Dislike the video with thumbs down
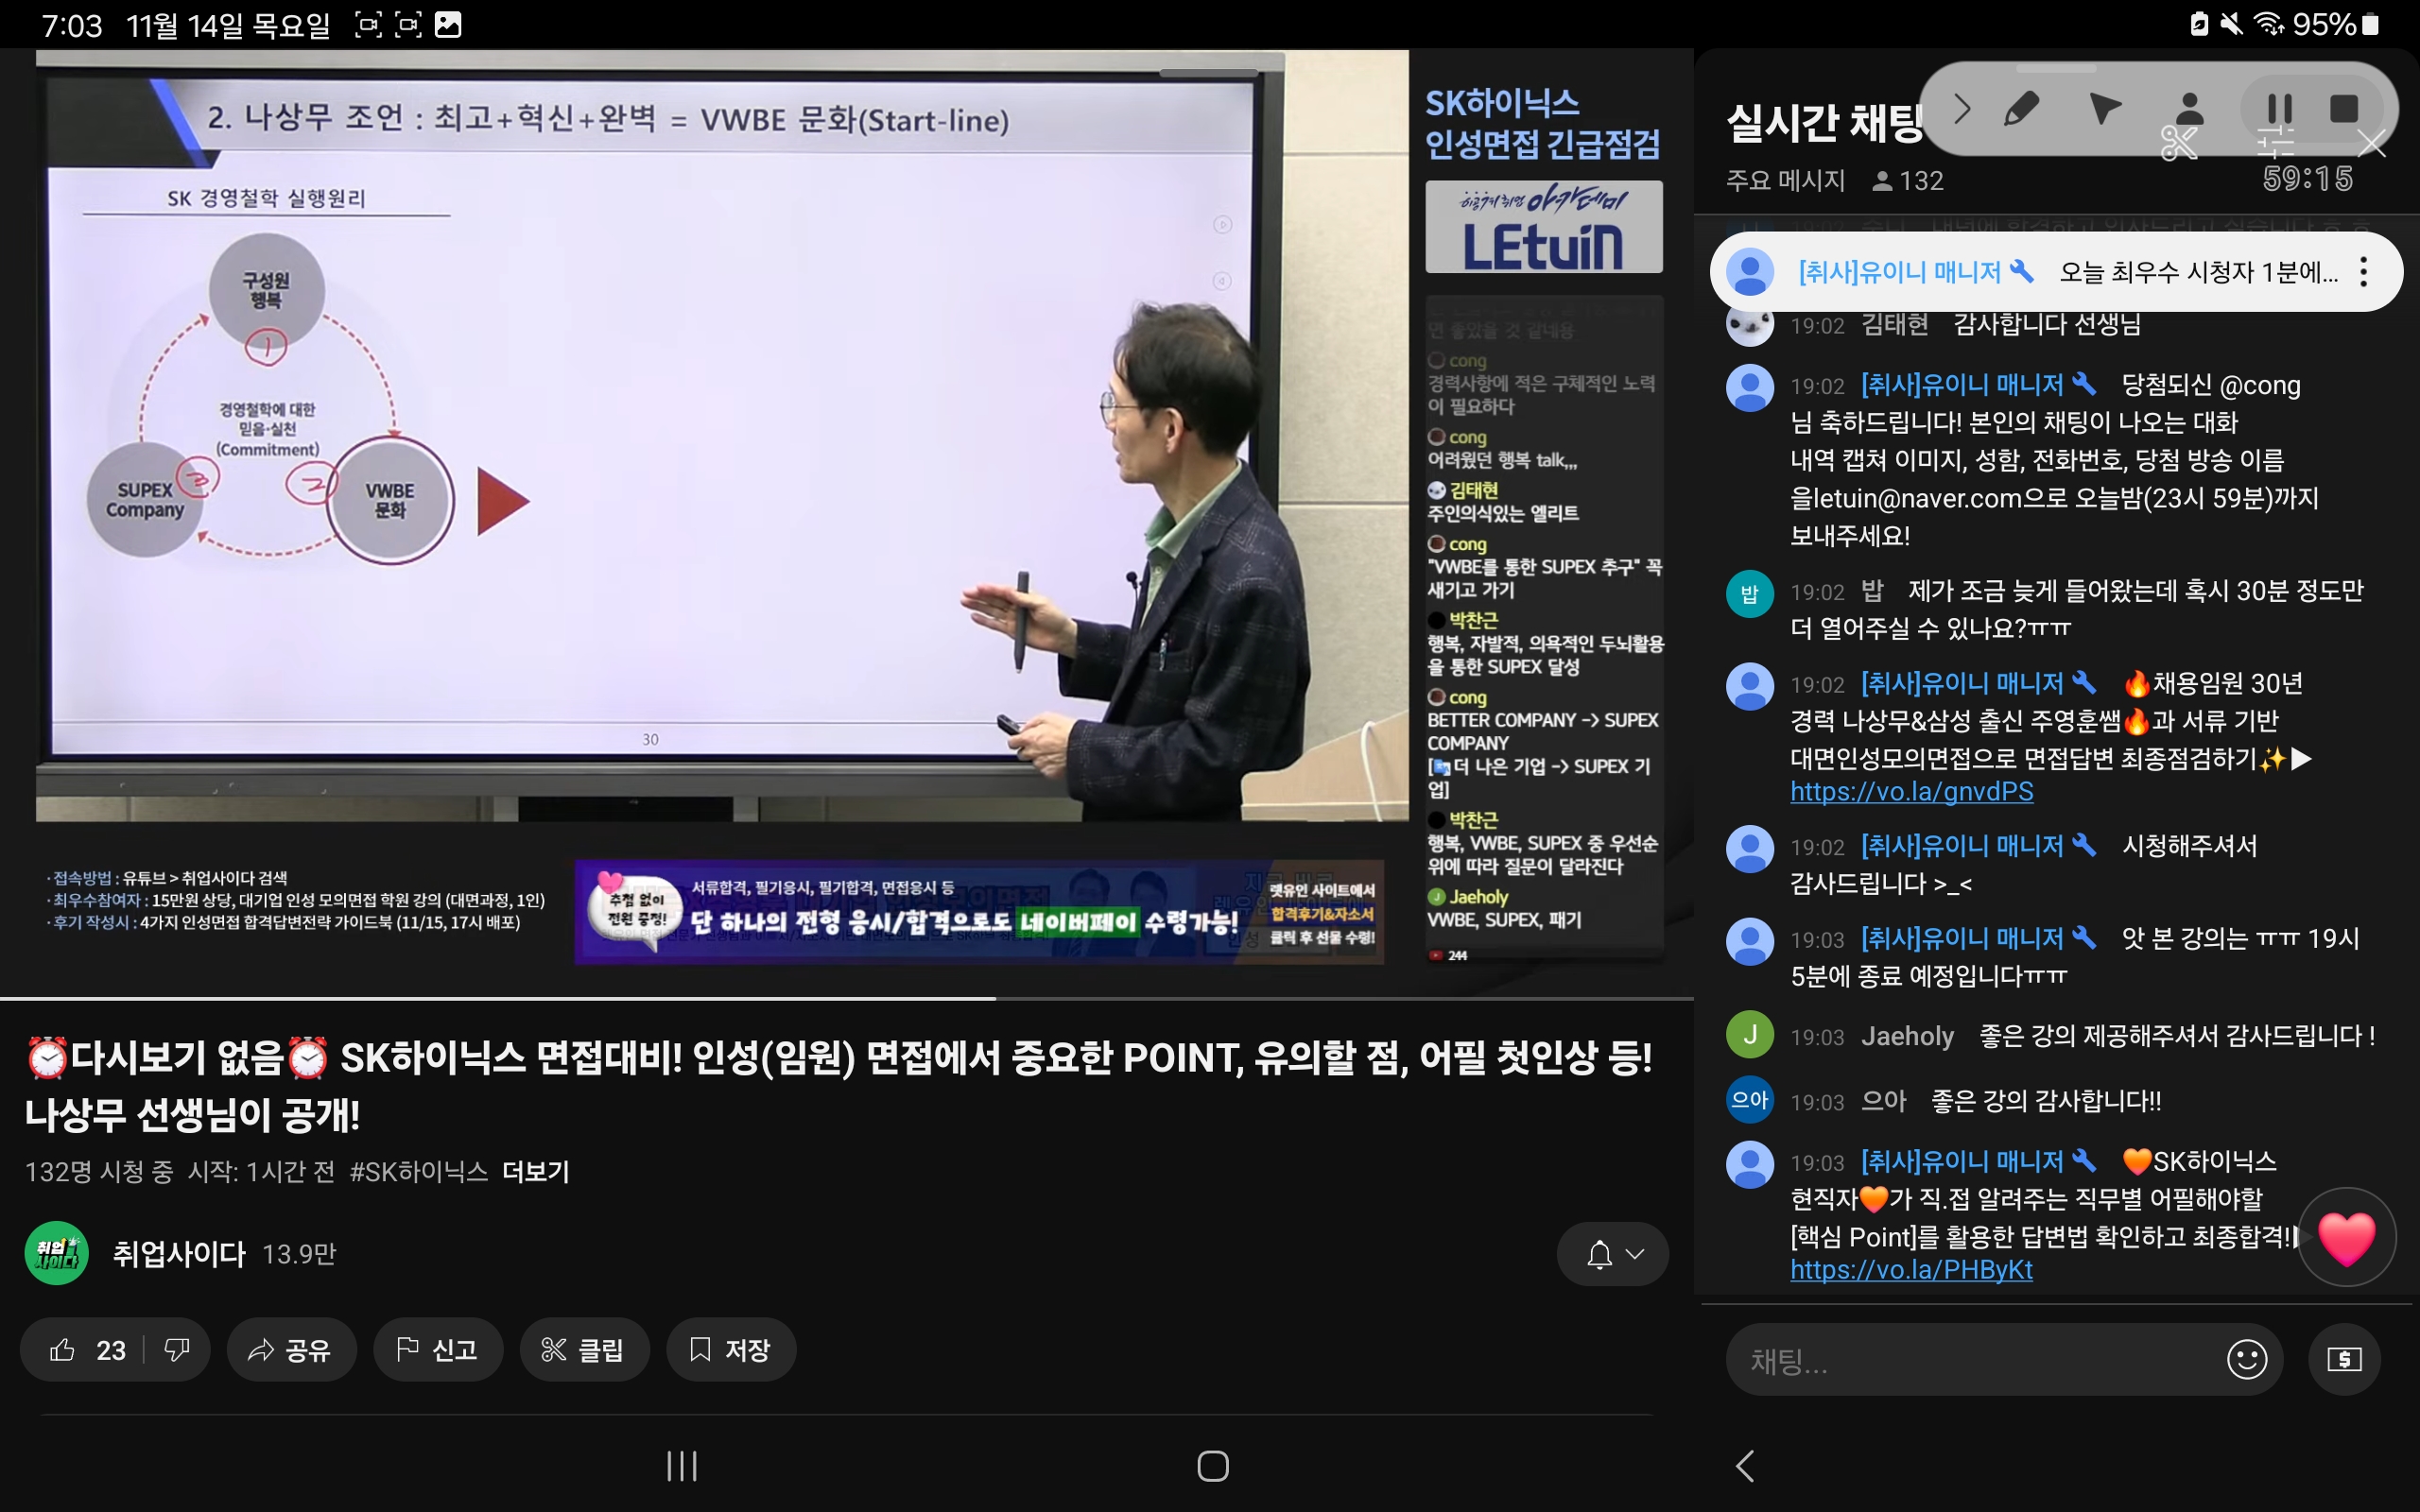Image resolution: width=2420 pixels, height=1512 pixels. pos(177,1350)
